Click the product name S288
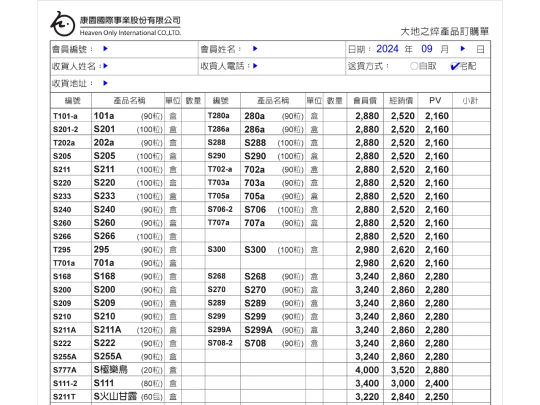540x405 pixels. click(x=255, y=143)
